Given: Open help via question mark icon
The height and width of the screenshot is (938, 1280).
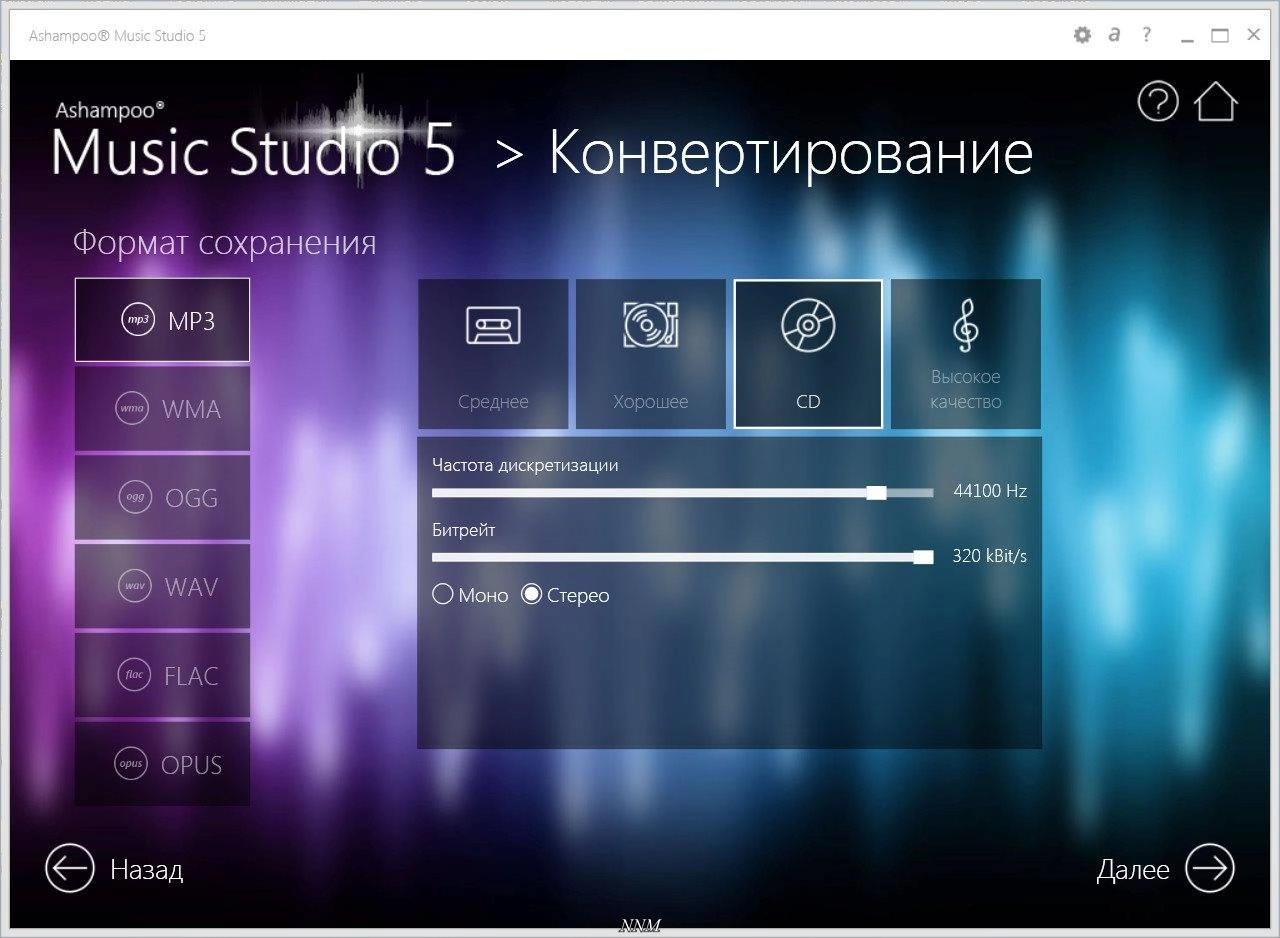Looking at the screenshot, I should [x=1158, y=102].
